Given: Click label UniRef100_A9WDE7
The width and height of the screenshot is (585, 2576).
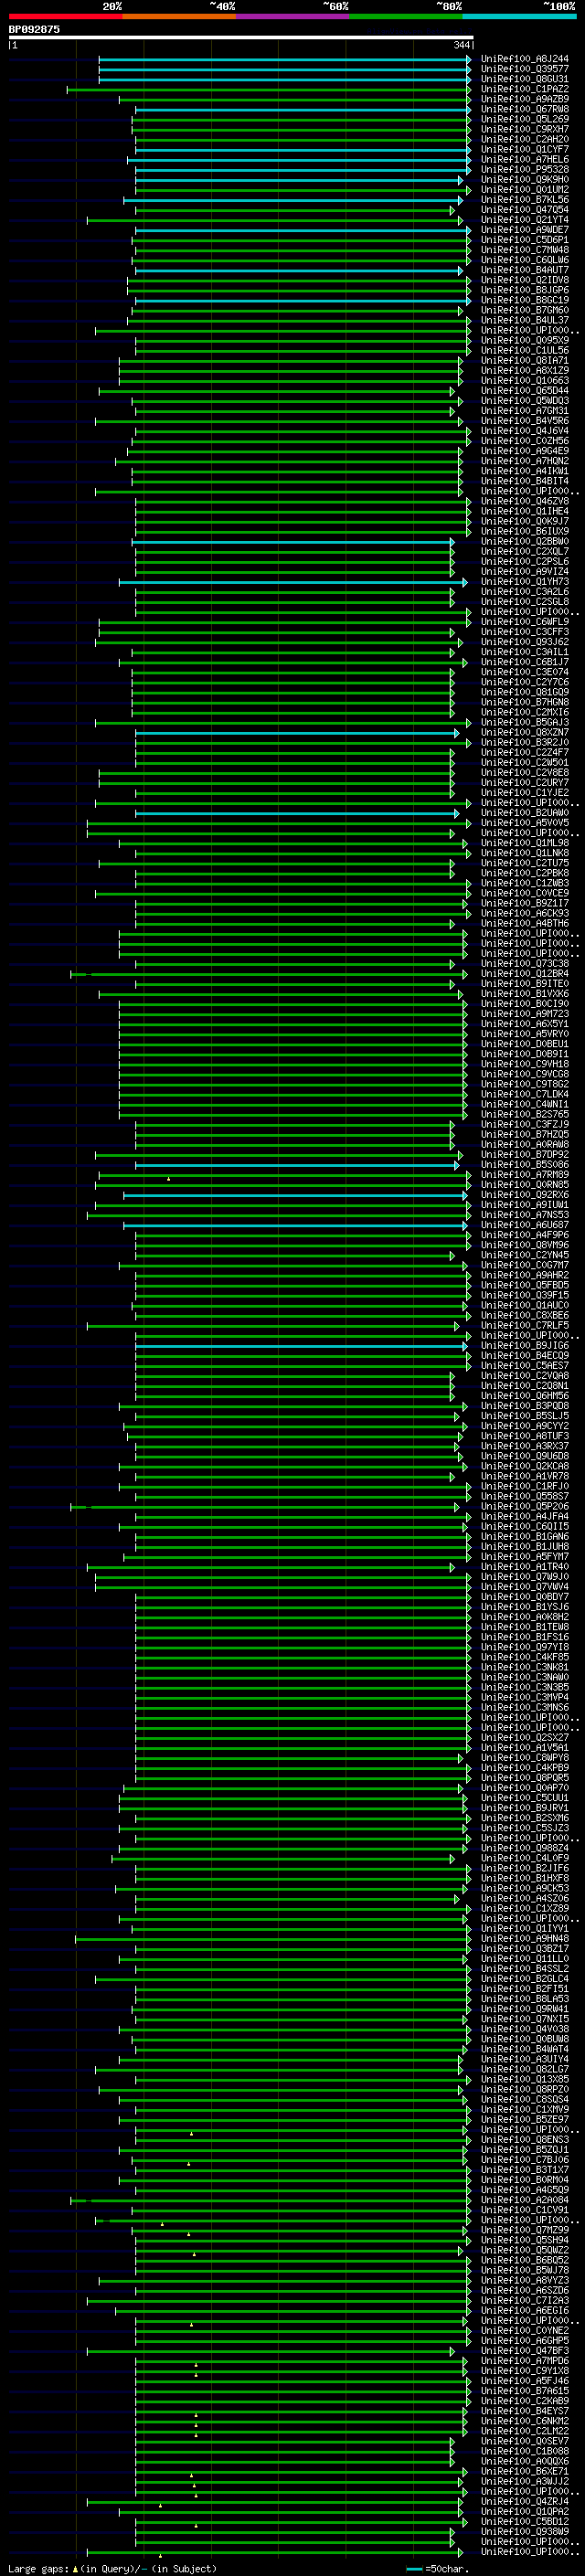Looking at the screenshot, I should click(525, 230).
